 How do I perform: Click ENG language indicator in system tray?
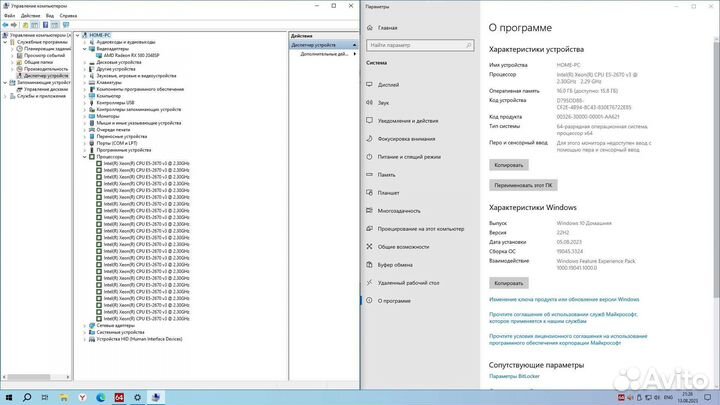(668, 397)
